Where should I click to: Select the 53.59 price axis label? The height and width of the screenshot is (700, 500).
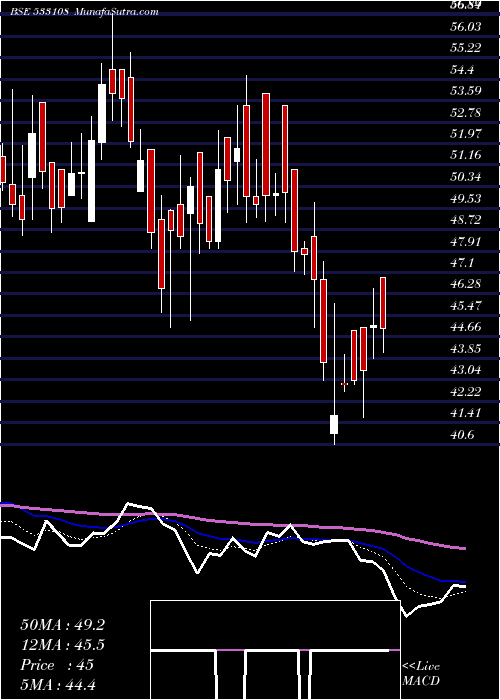[465, 91]
